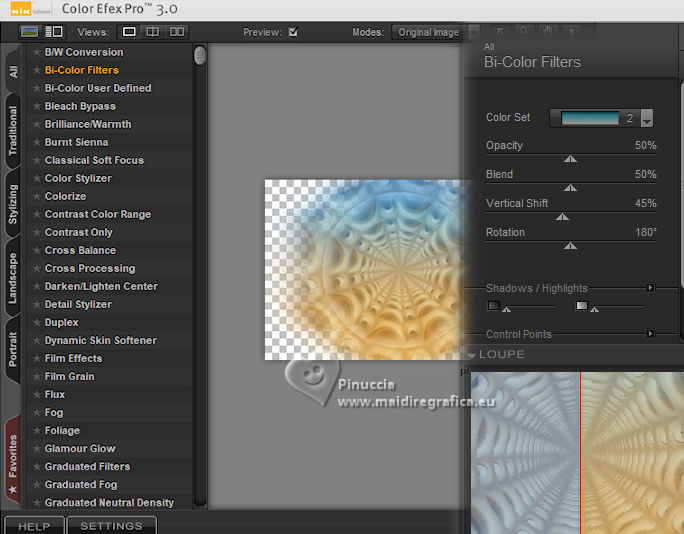Open the Traditional filter category tab

point(13,131)
